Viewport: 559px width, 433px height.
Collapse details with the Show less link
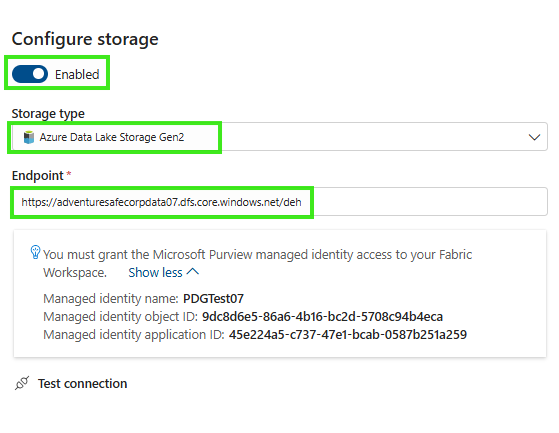[x=155, y=273]
